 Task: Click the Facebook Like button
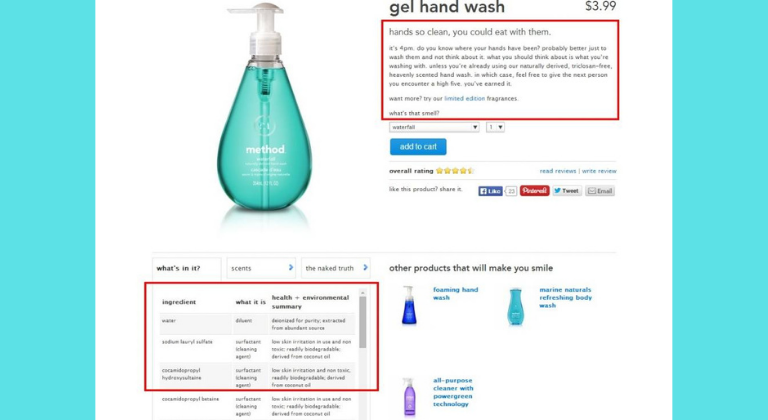click(490, 191)
